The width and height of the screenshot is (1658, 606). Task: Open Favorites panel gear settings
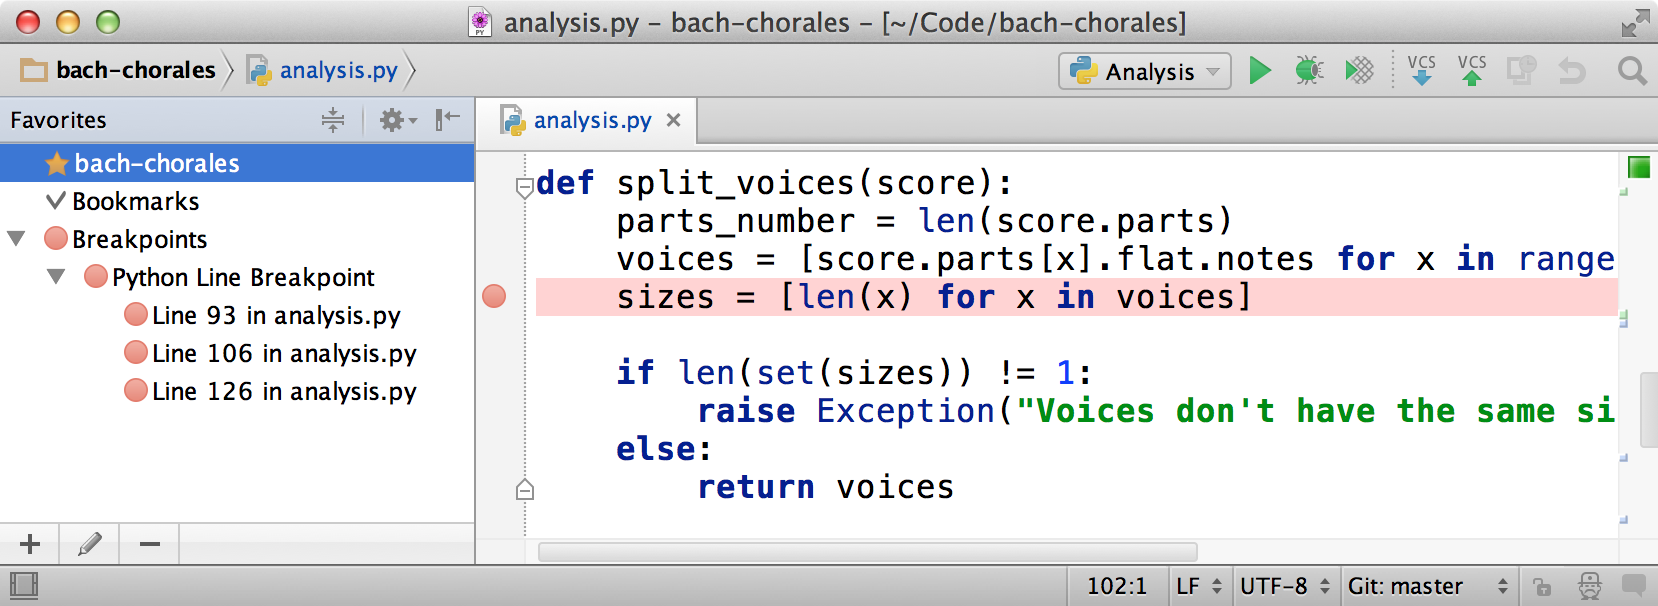tap(396, 121)
